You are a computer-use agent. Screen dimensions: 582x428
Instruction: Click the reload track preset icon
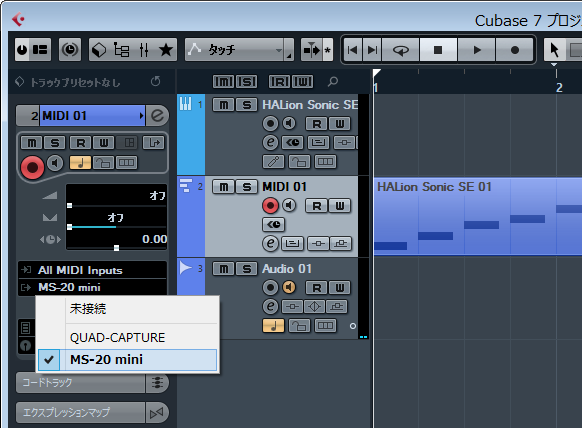tap(156, 81)
